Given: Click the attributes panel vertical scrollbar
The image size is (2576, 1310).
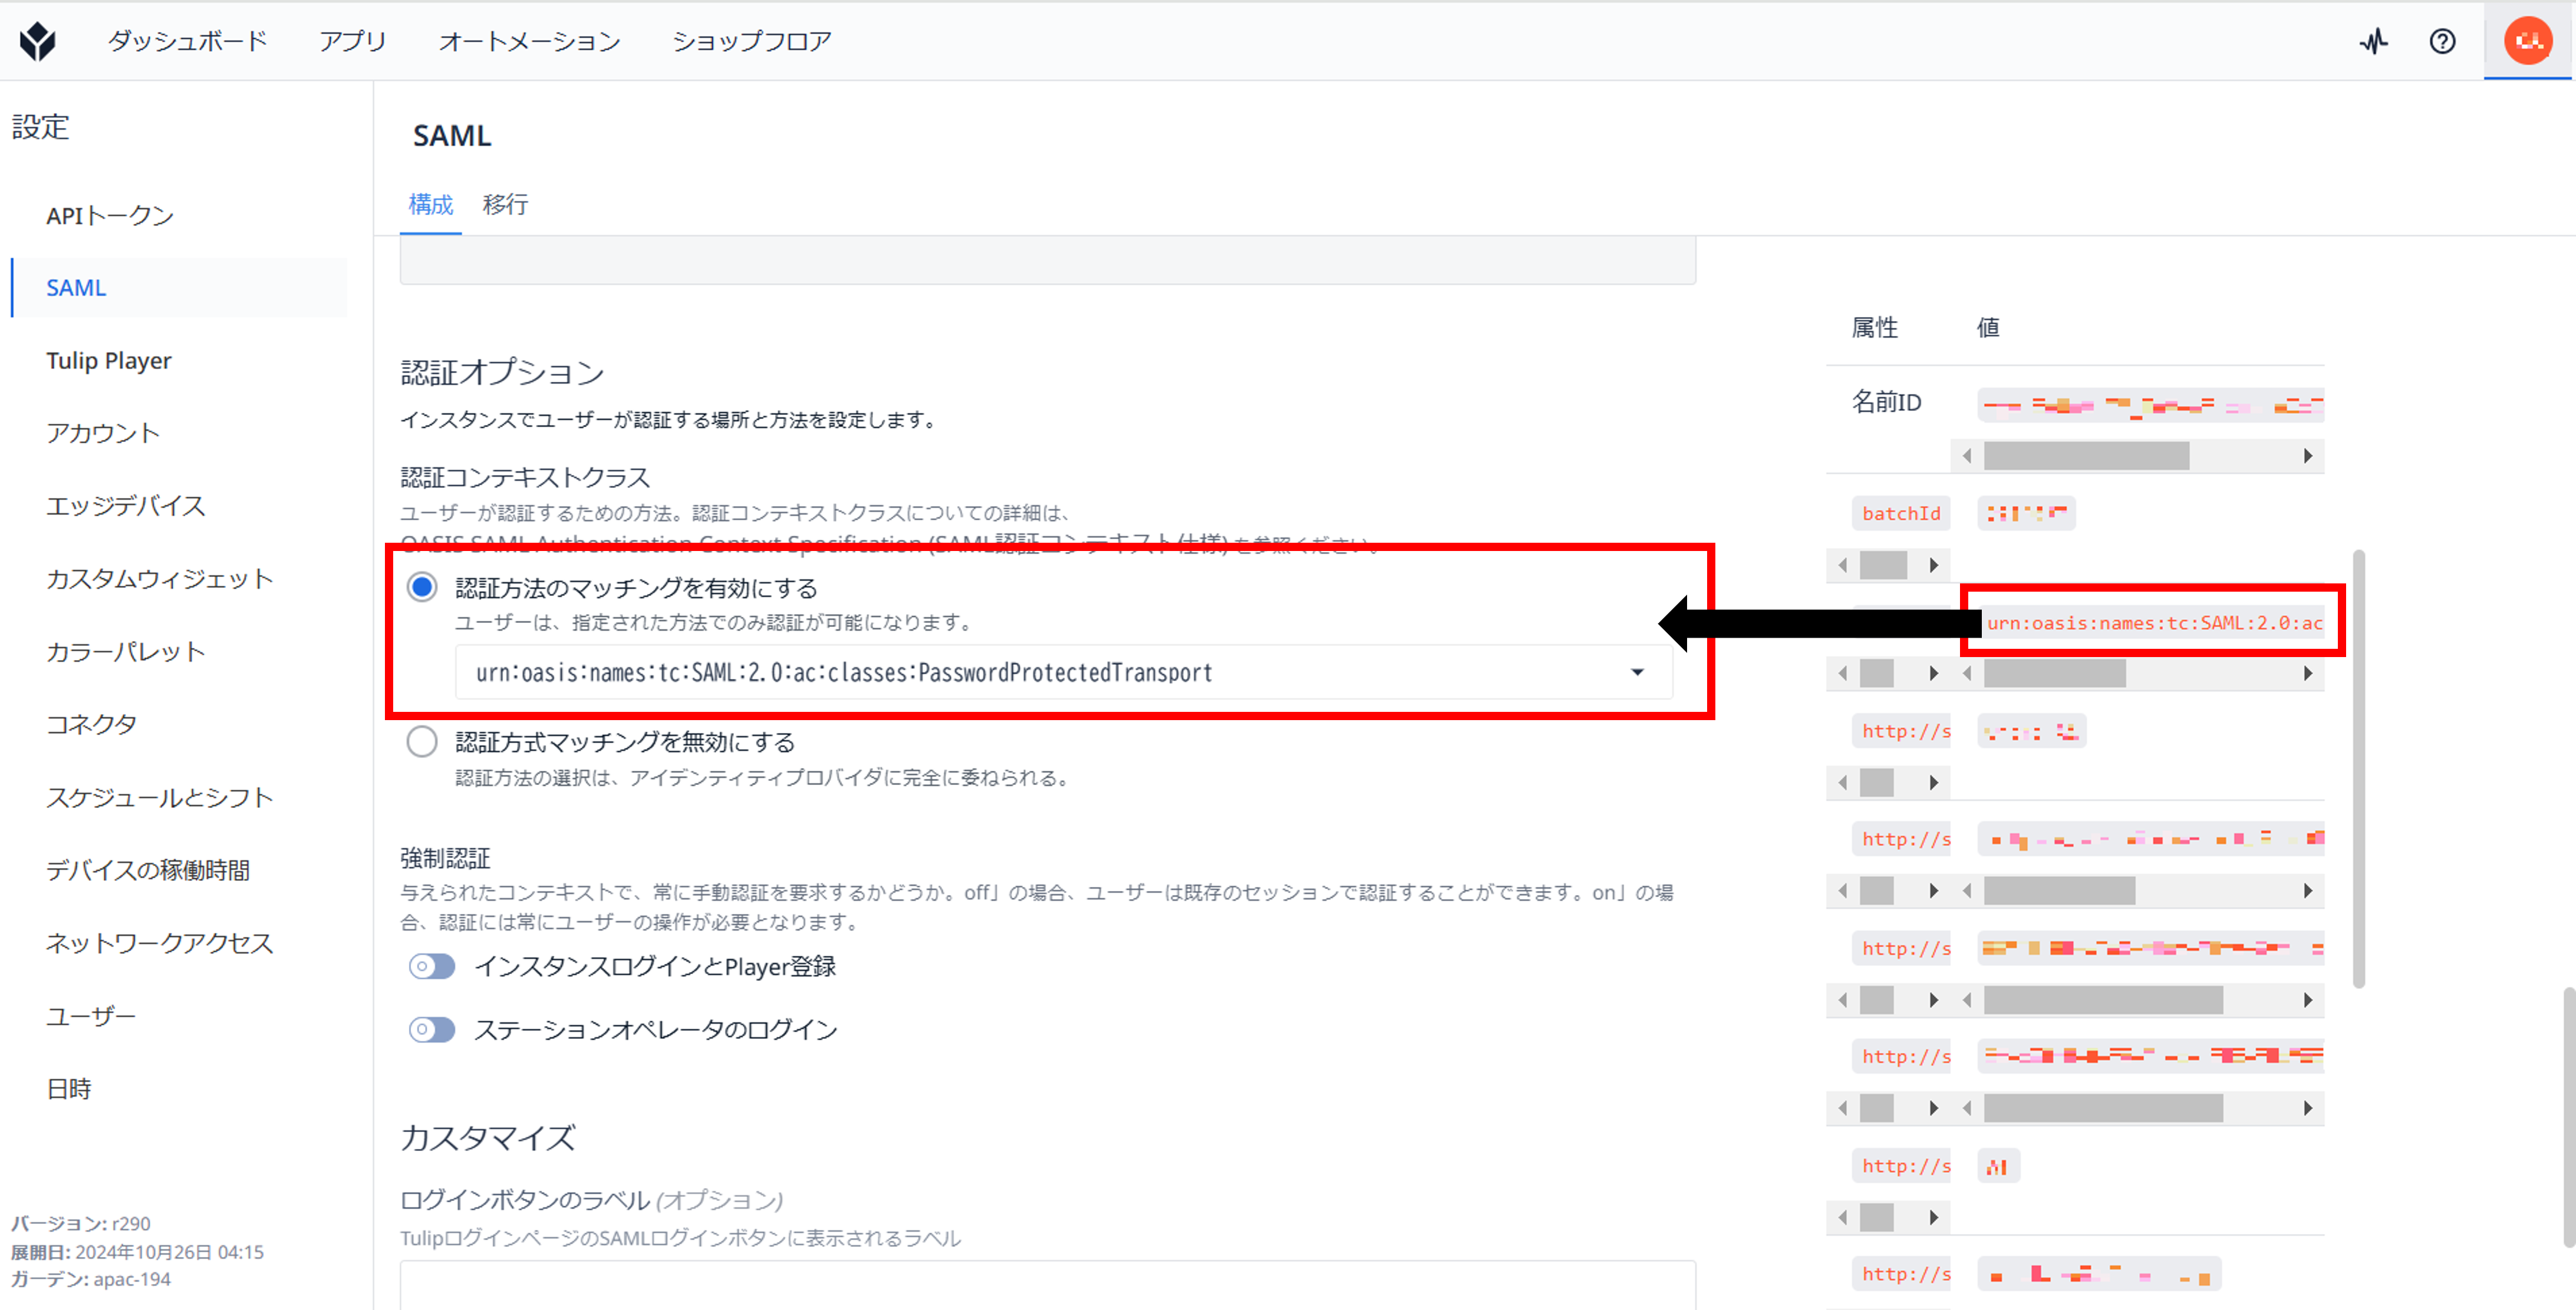Looking at the screenshot, I should 2359,768.
